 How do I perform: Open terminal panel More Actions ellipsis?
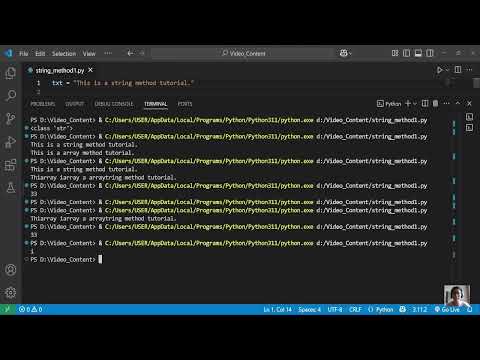[x=447, y=104]
